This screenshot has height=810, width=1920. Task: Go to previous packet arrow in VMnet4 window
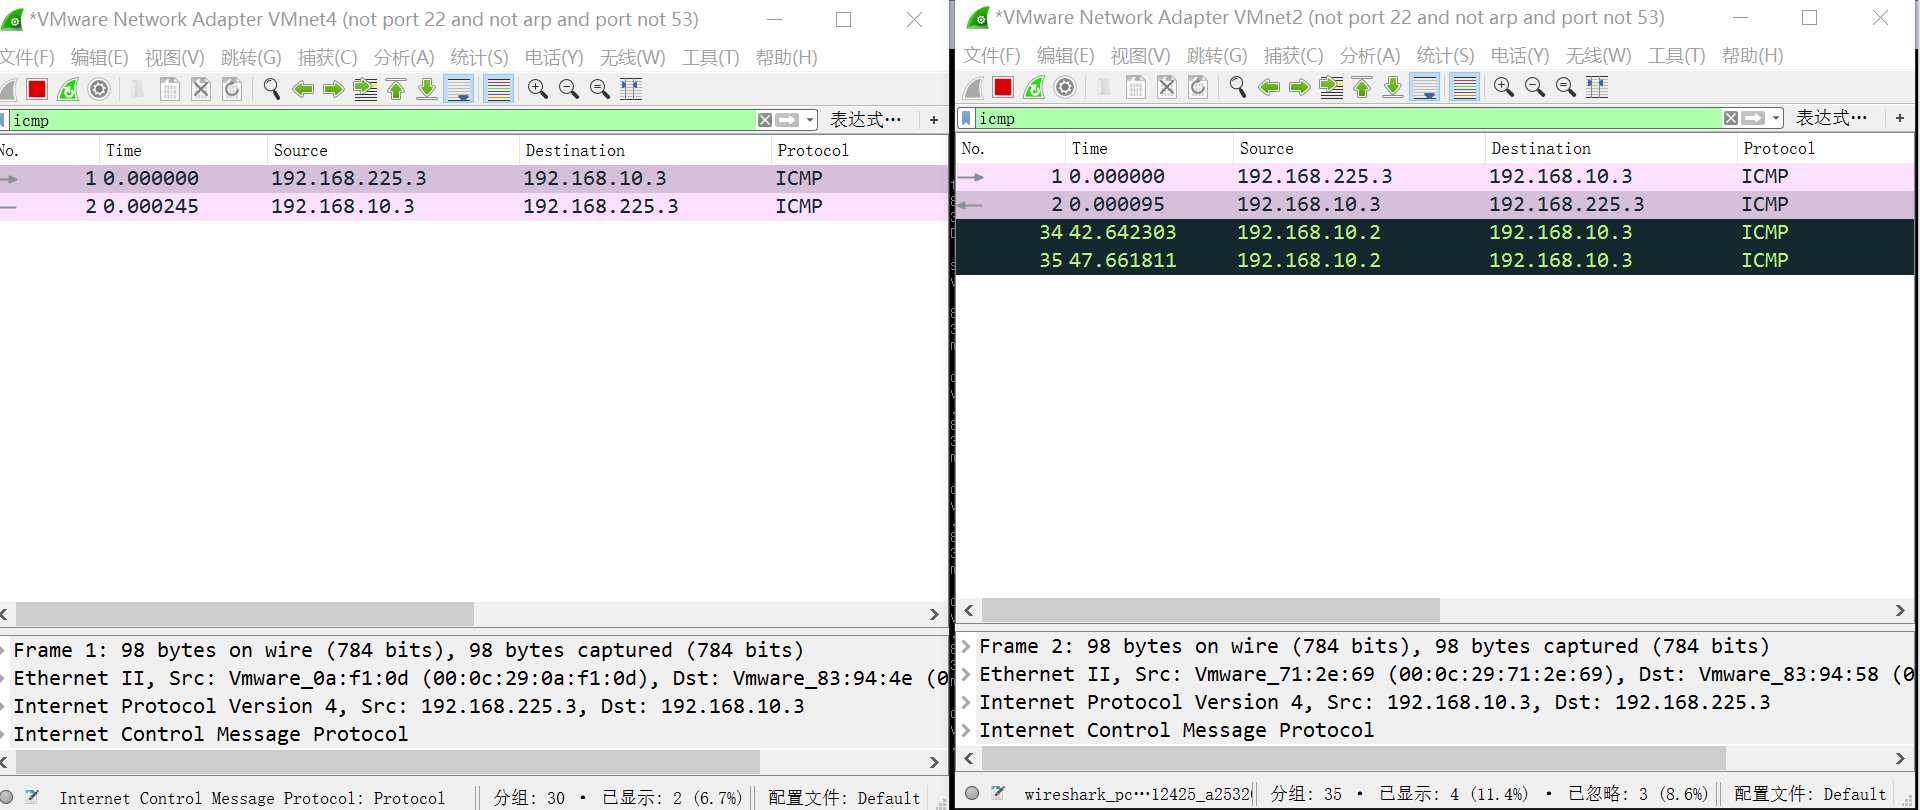302,89
